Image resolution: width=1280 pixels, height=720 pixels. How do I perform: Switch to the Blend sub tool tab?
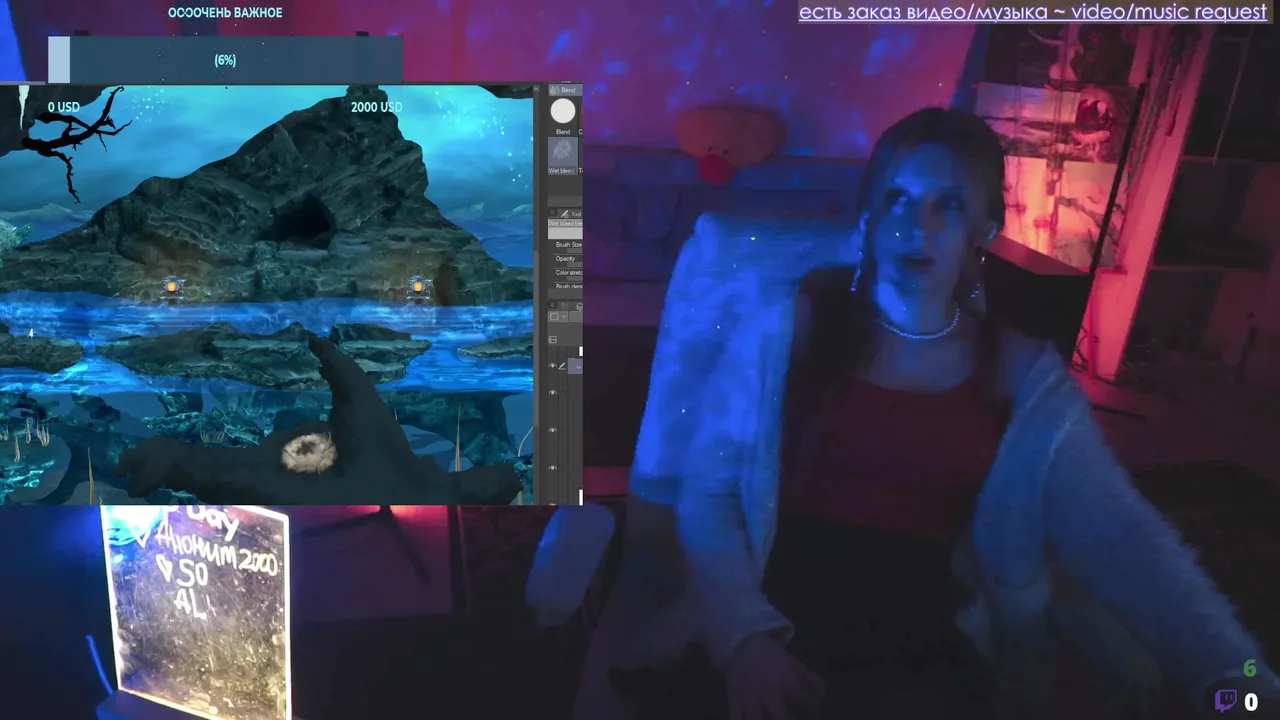(565, 90)
